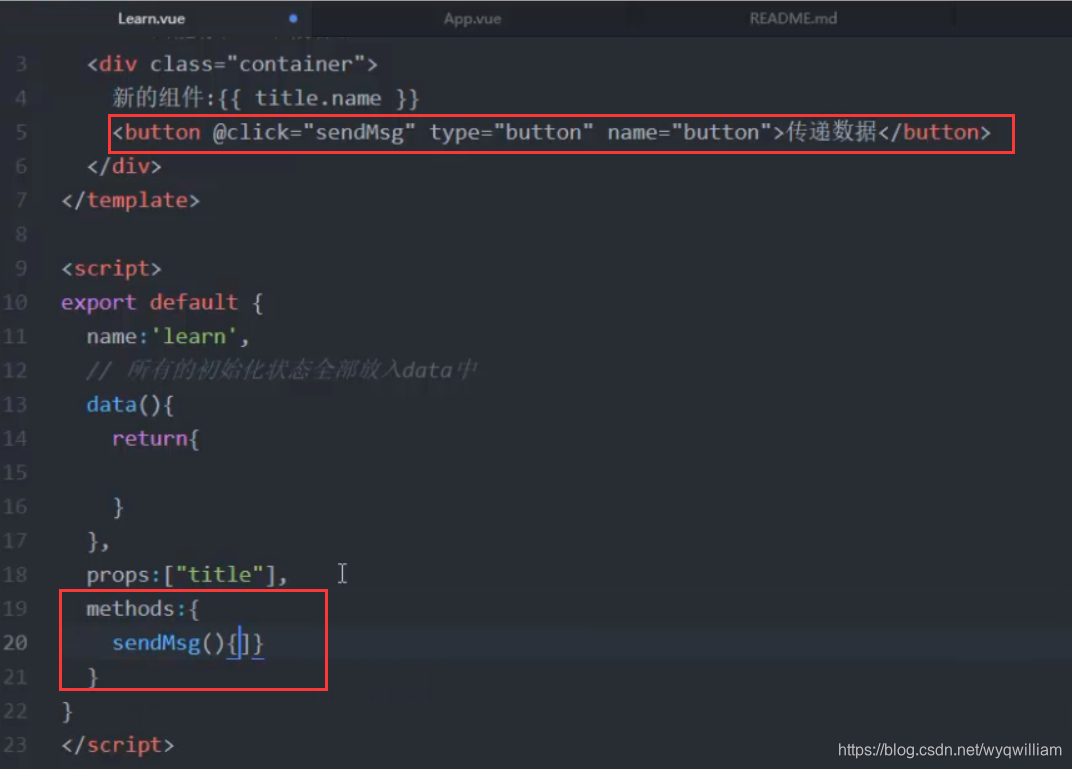Click the sendMsg method definition text
The height and width of the screenshot is (769, 1072).
[187, 643]
